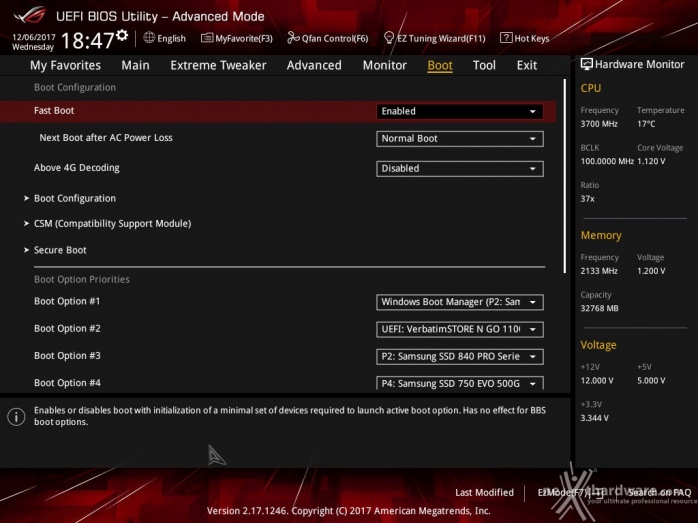Viewport: 698px width, 523px height.
Task: Click the settings gear next to the clock
Action: [122, 36]
